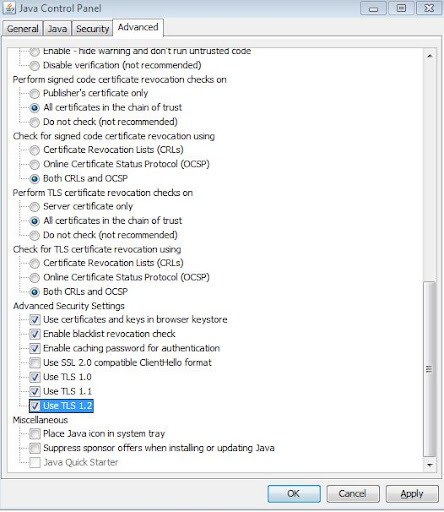Click the vertical scrollbar thumb
The image size is (444, 512).
click(429, 369)
